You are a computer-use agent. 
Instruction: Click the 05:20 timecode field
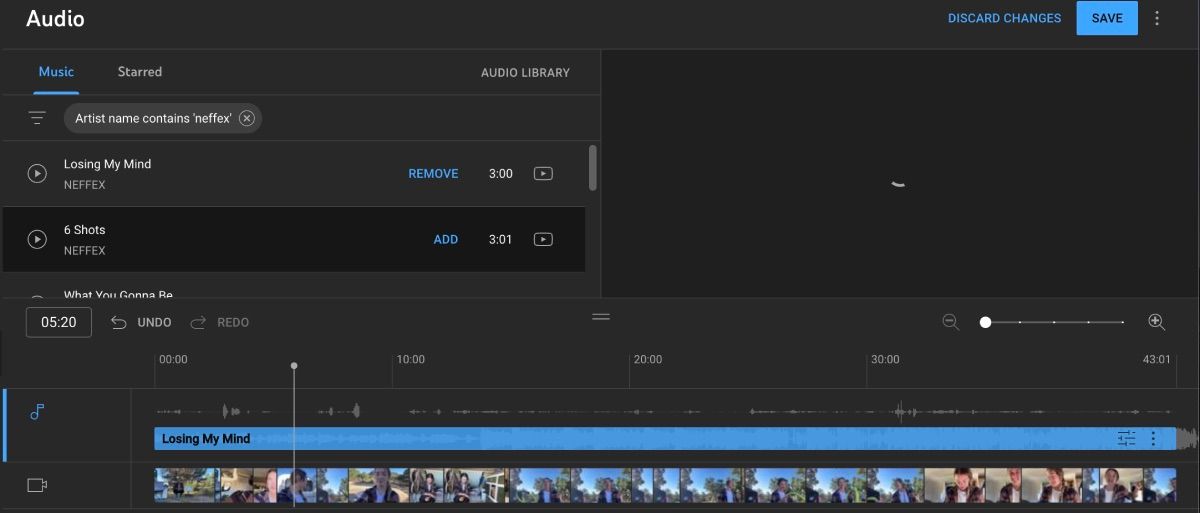tap(59, 322)
